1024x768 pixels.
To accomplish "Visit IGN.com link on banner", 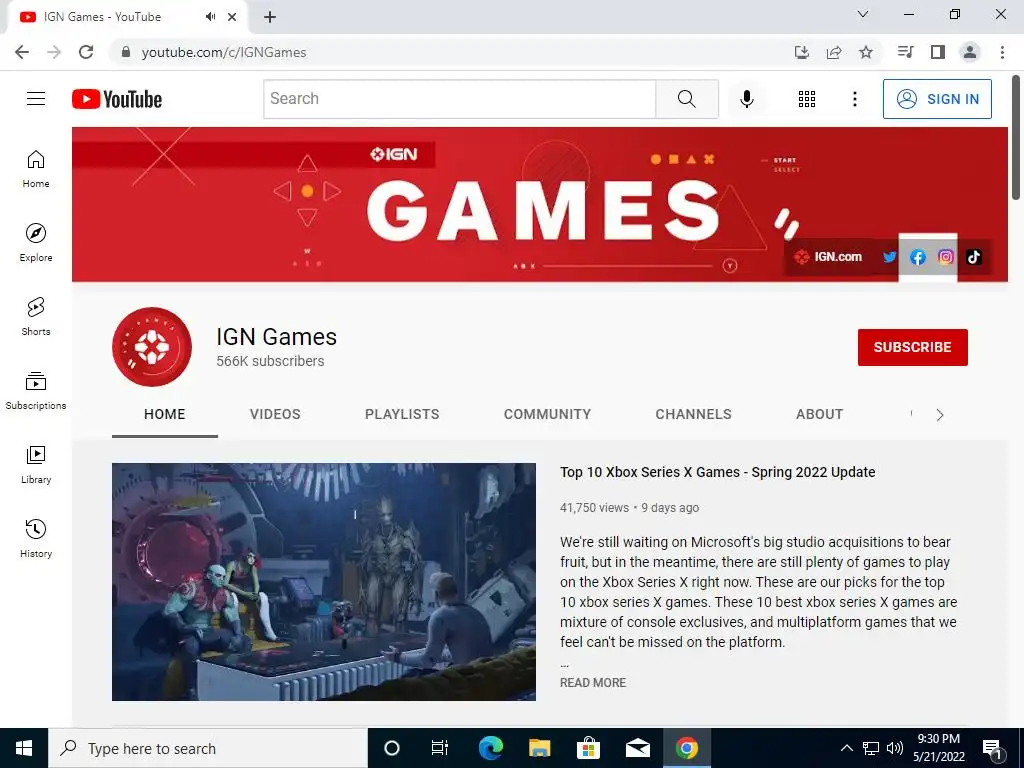I will click(828, 257).
